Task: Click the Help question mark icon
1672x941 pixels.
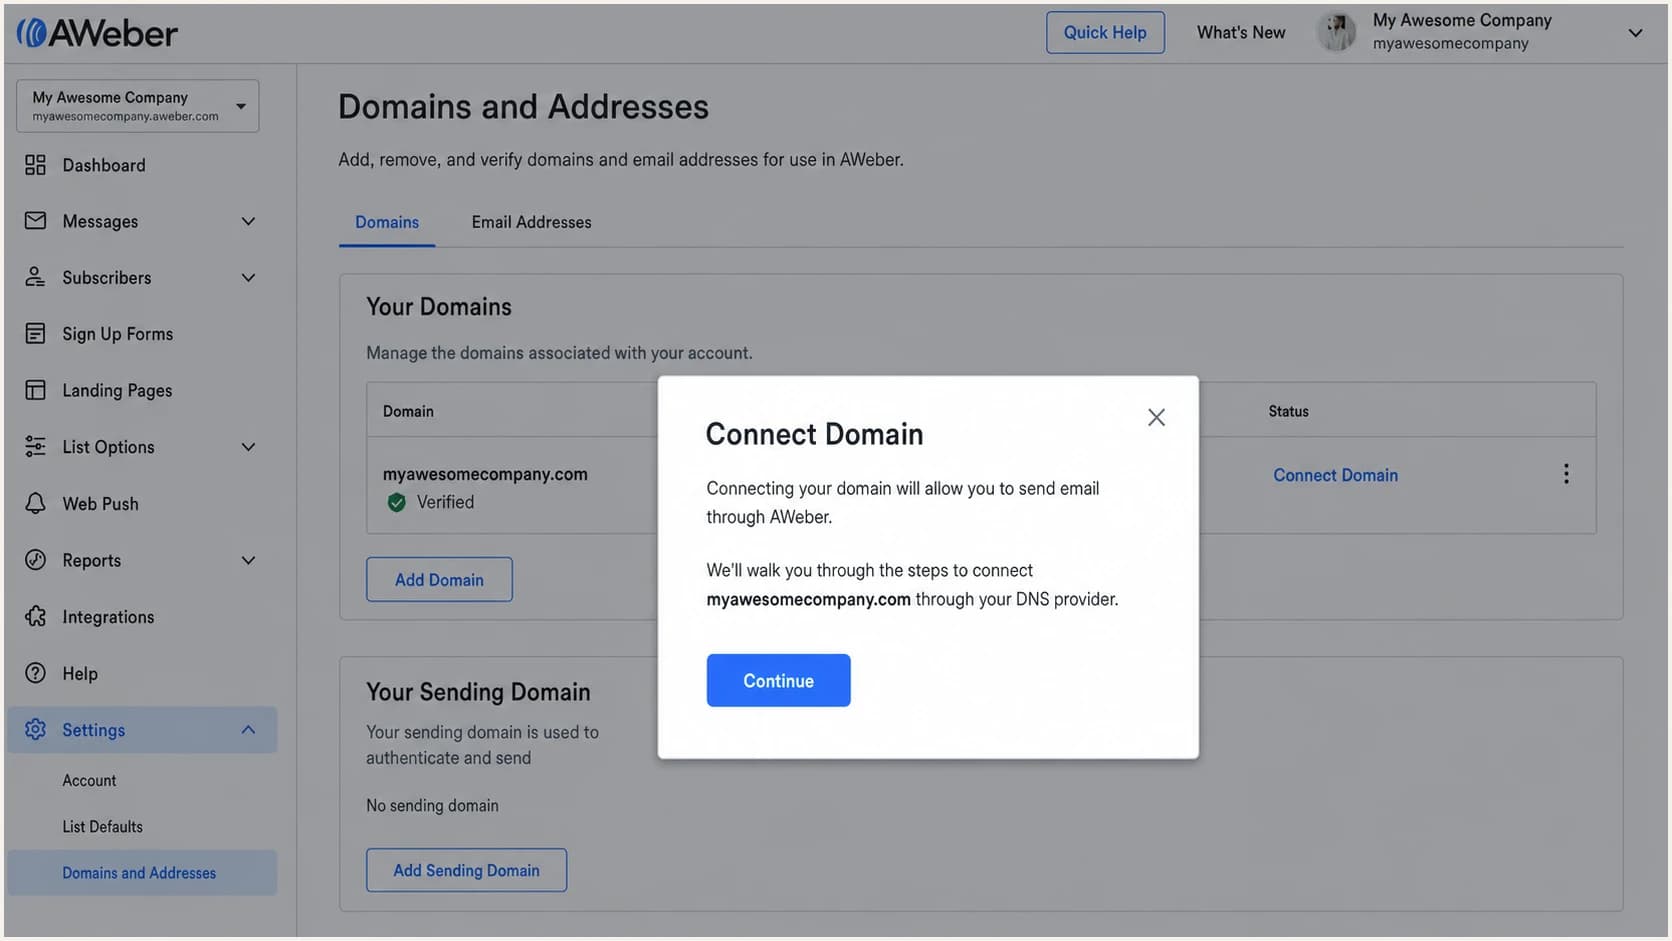Action: [35, 673]
